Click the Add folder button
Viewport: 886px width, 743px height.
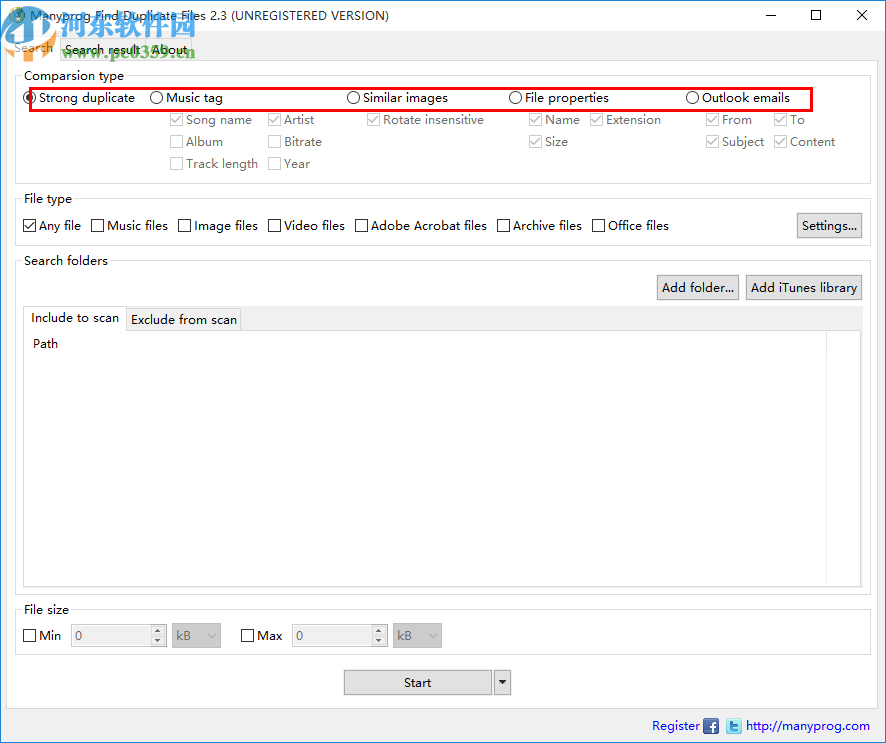(697, 287)
